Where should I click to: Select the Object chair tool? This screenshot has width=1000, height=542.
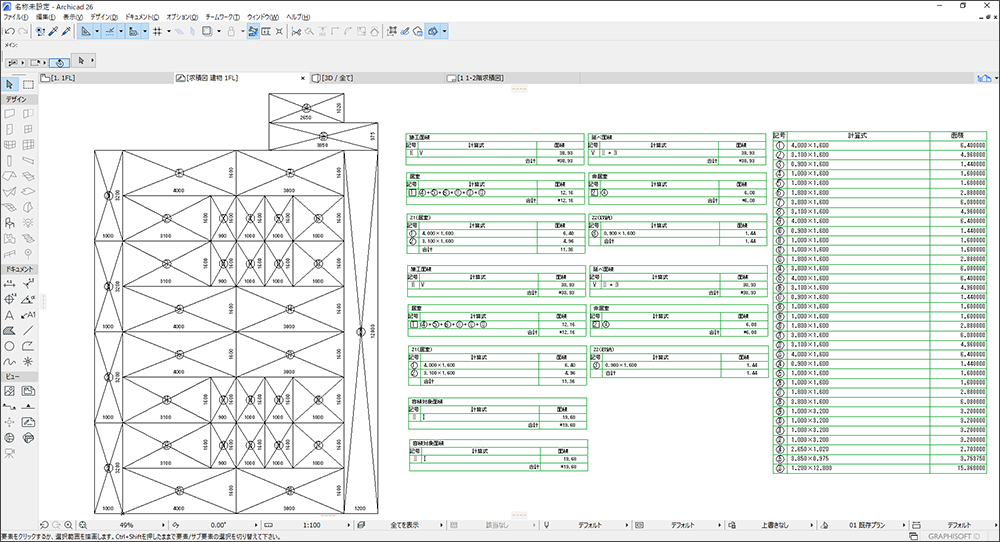[x=10, y=223]
